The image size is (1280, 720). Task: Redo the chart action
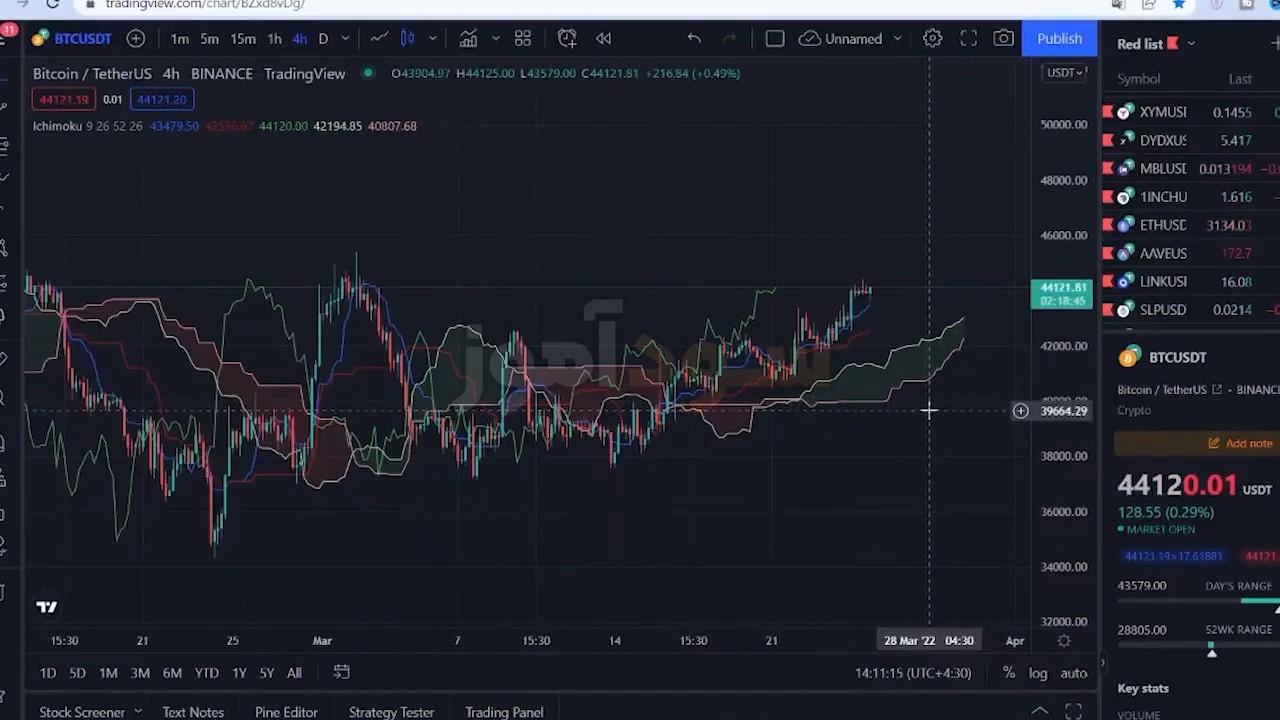coord(730,39)
